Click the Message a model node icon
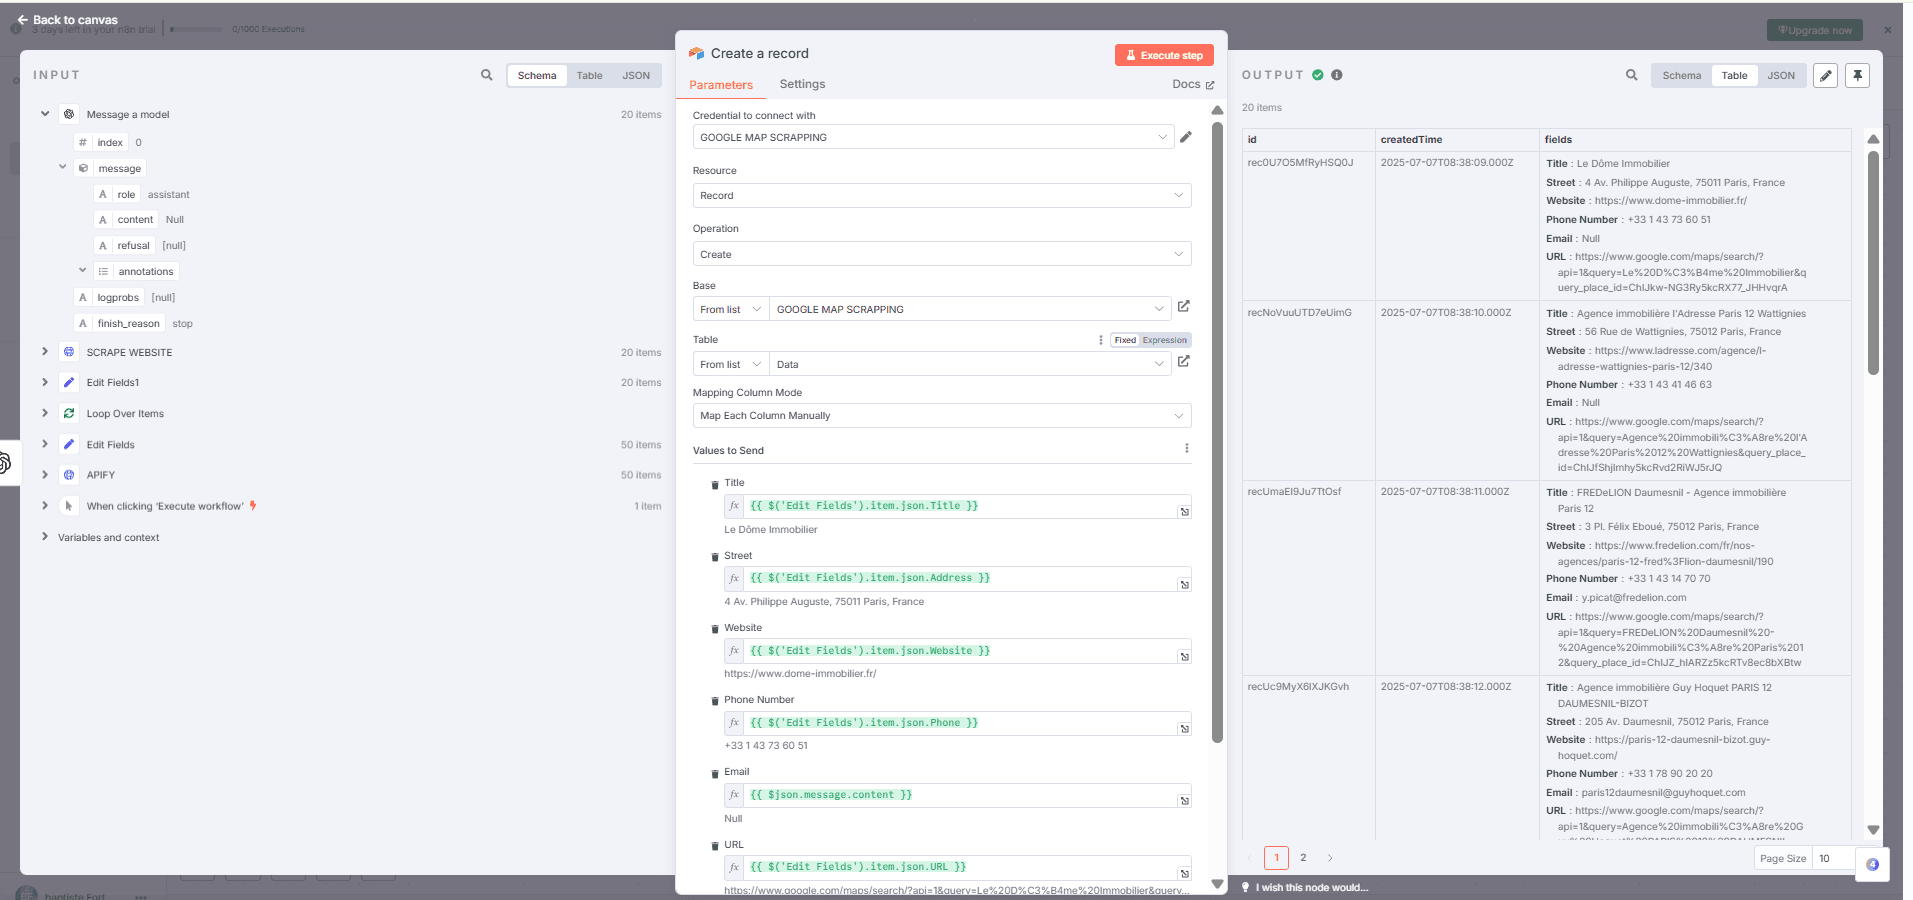 [x=69, y=114]
